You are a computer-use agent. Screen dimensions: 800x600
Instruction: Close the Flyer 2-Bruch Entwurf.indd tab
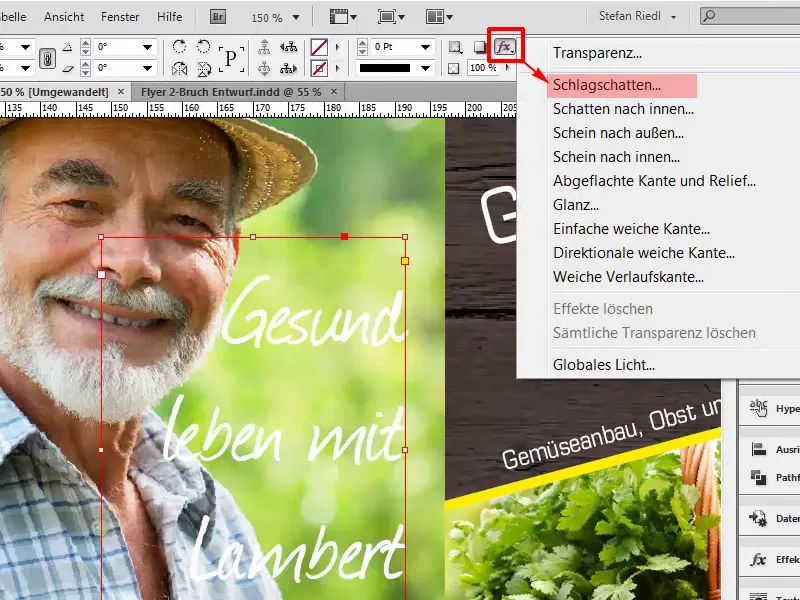pyautogui.click(x=334, y=92)
